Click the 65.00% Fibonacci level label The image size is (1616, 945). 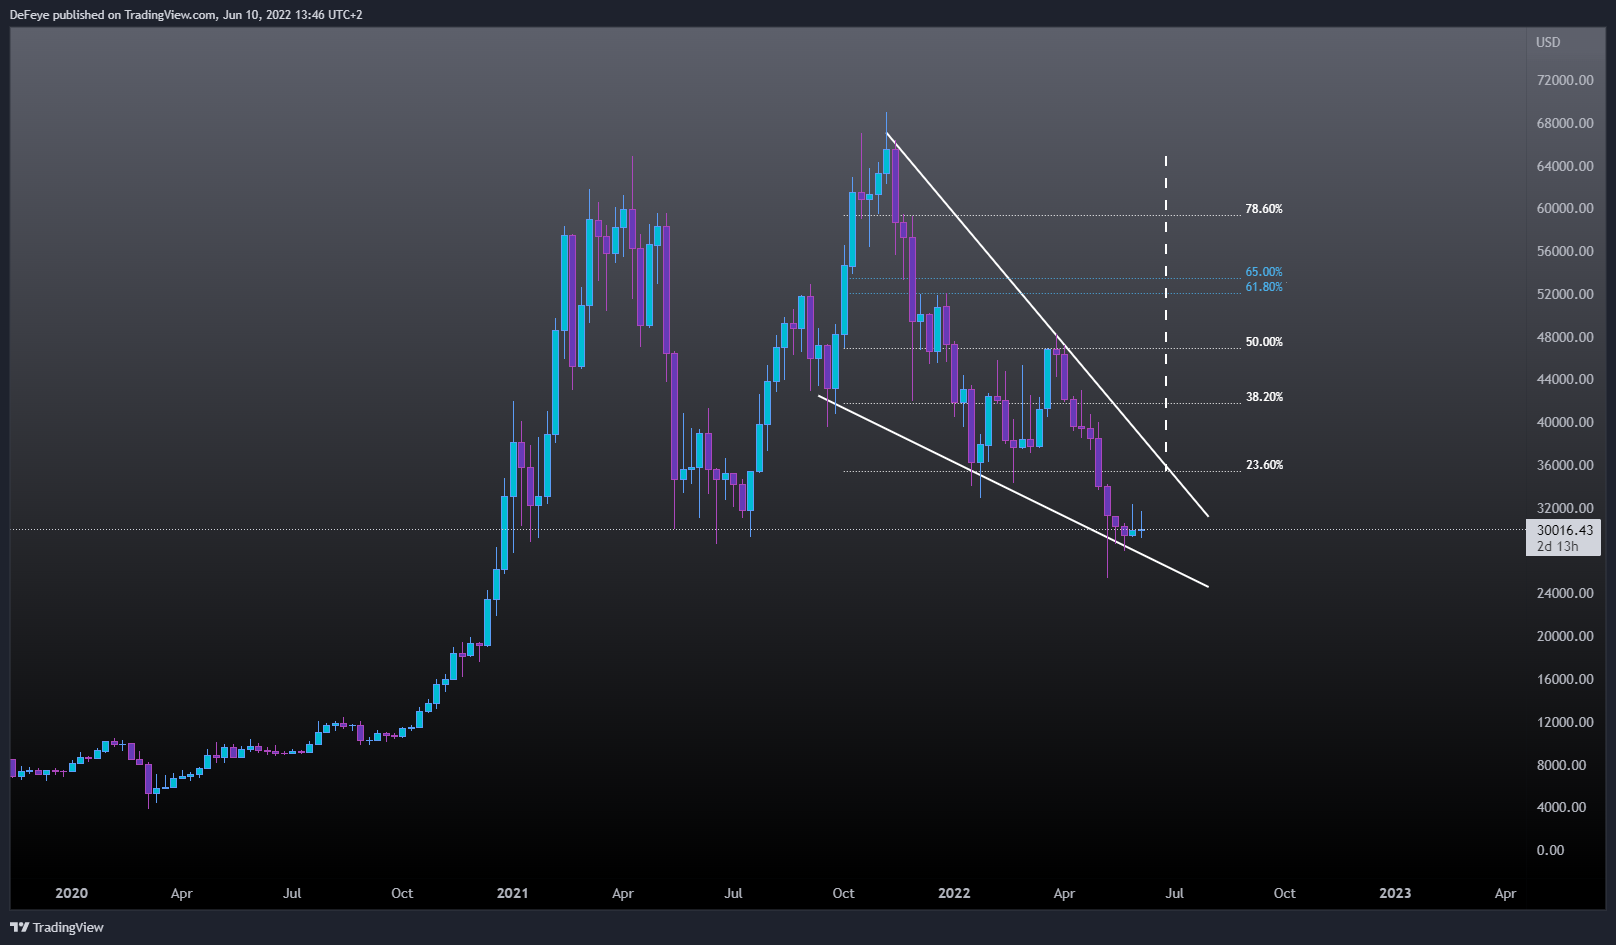[x=1263, y=272]
